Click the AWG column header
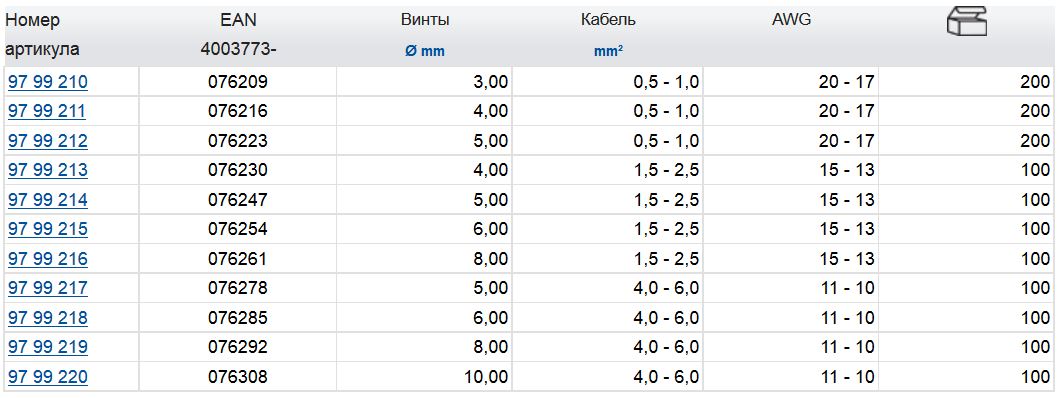Screen dimensions: 1061x398 pyautogui.click(x=791, y=20)
